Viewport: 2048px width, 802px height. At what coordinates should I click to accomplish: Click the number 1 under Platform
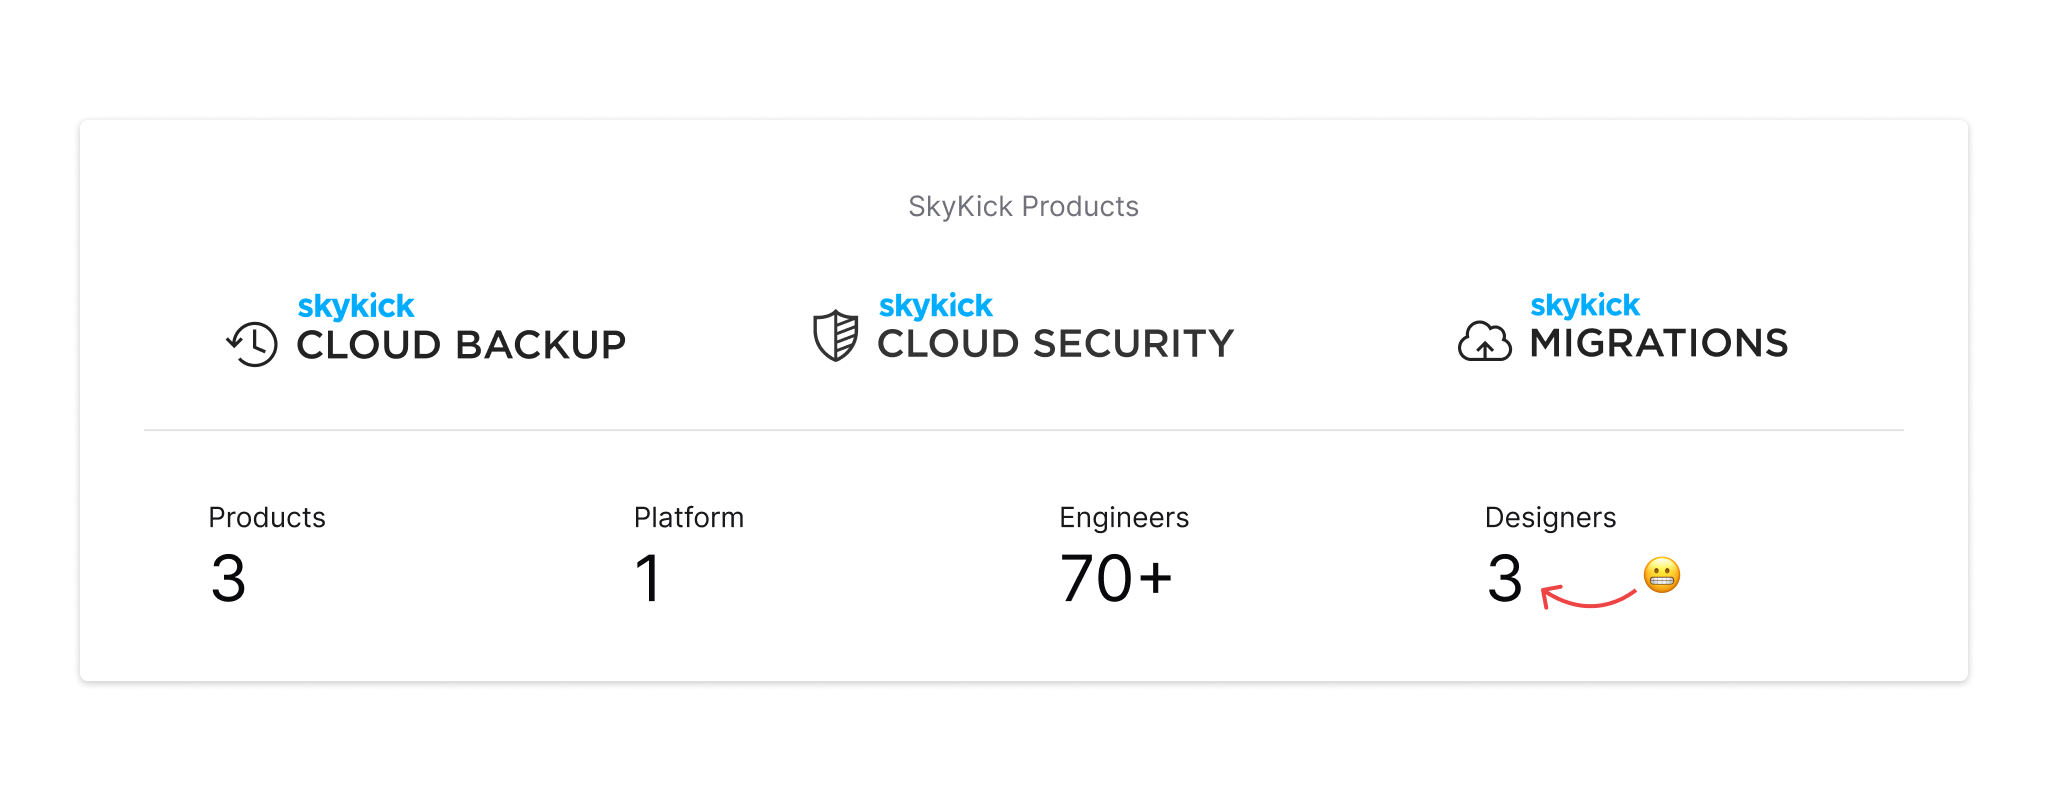click(648, 579)
